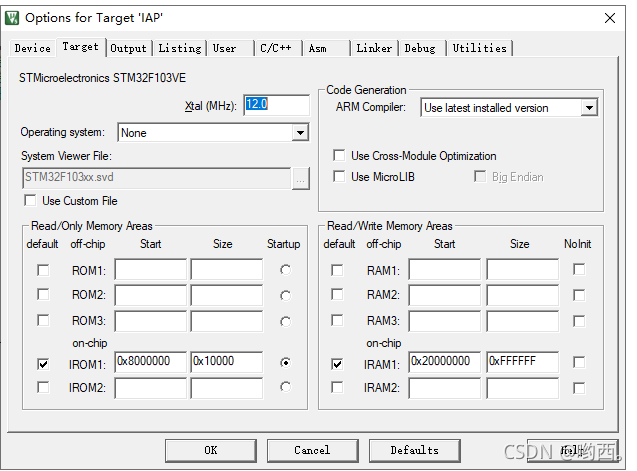Select the Target tab
Viewport: 637px width, 471px height.
tap(80, 47)
